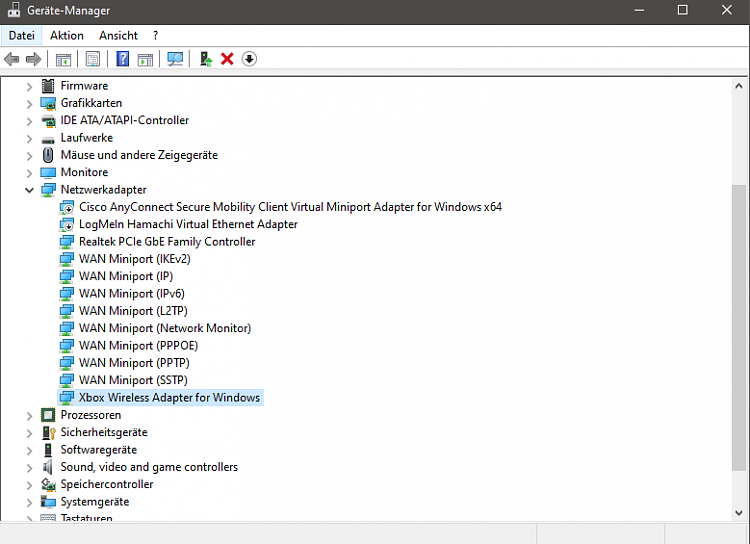The width and height of the screenshot is (750, 544).
Task: Scan for hardware changes monitor icon
Action: (175, 59)
